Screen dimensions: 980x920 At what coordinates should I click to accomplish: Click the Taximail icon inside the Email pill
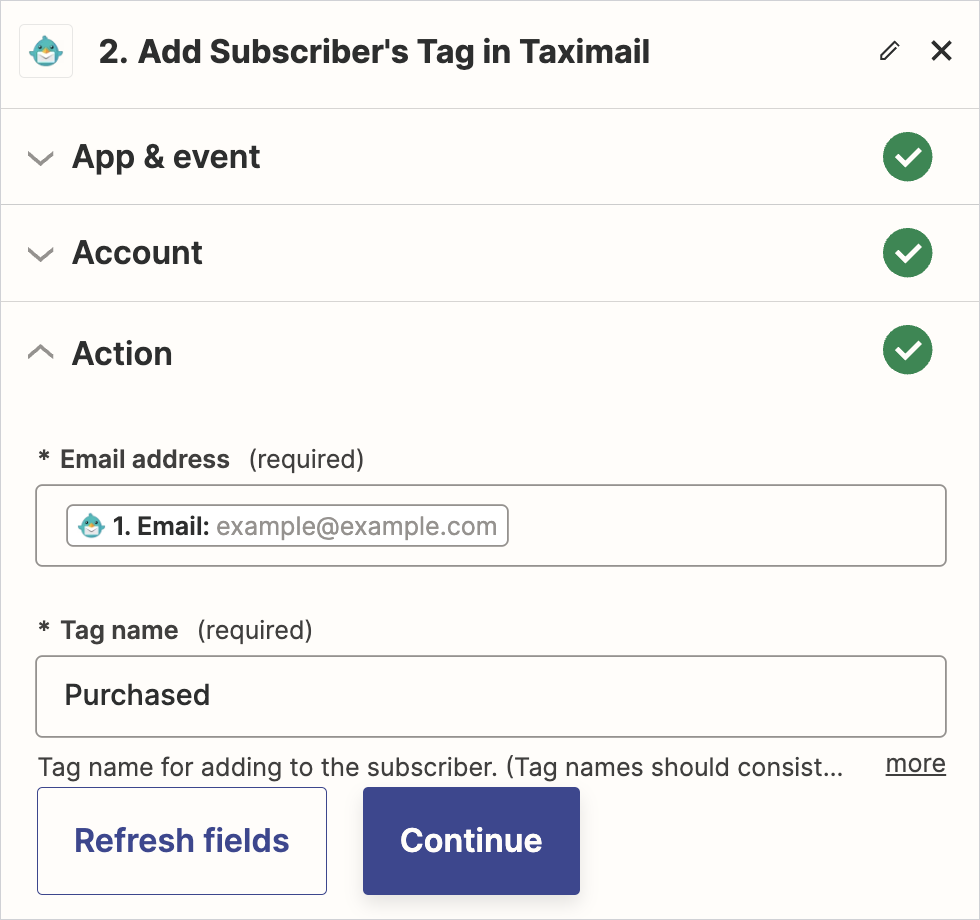pyautogui.click(x=92, y=526)
